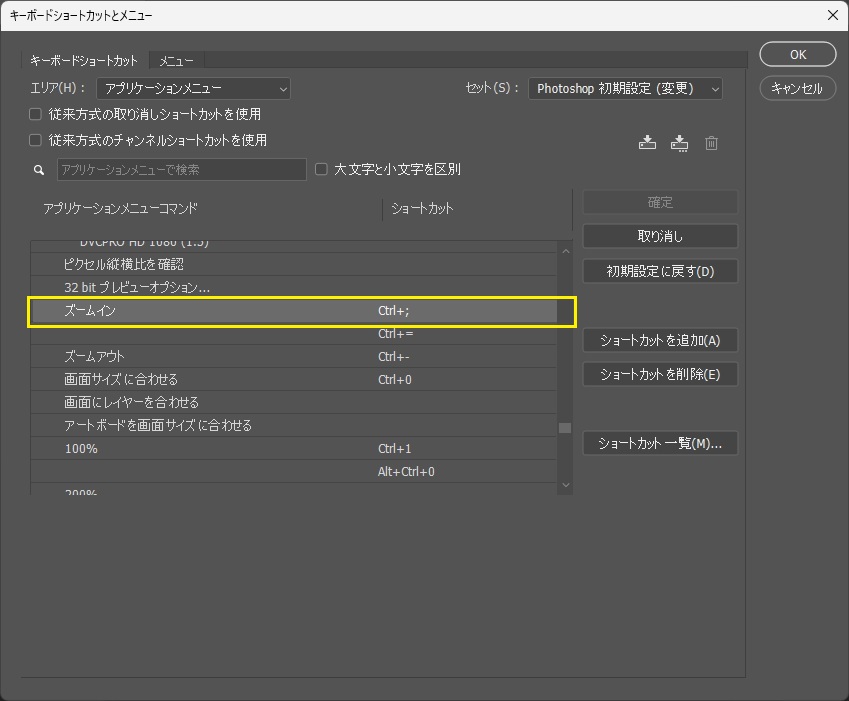This screenshot has width=849, height=701.
Task: Open the エリア dropdown (アプリケーションメニュー)
Action: [x=192, y=89]
